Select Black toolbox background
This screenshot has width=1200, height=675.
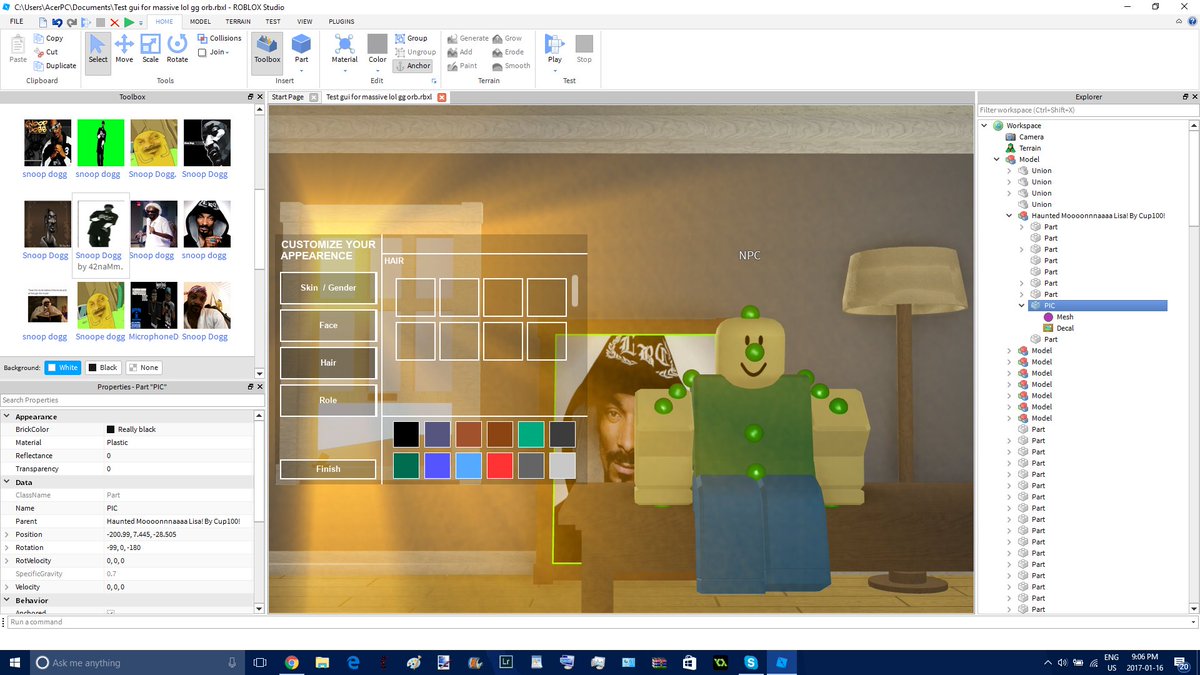tap(103, 367)
